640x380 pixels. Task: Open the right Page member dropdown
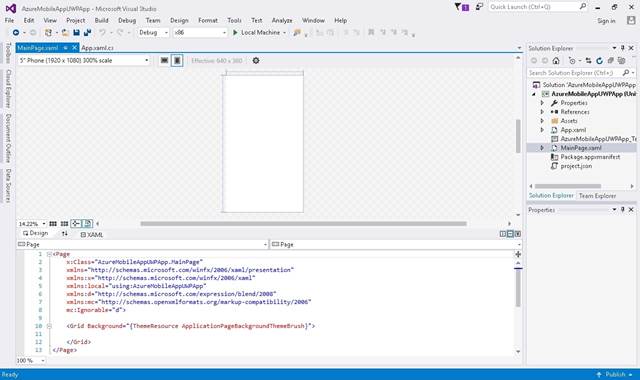pyautogui.click(x=396, y=244)
